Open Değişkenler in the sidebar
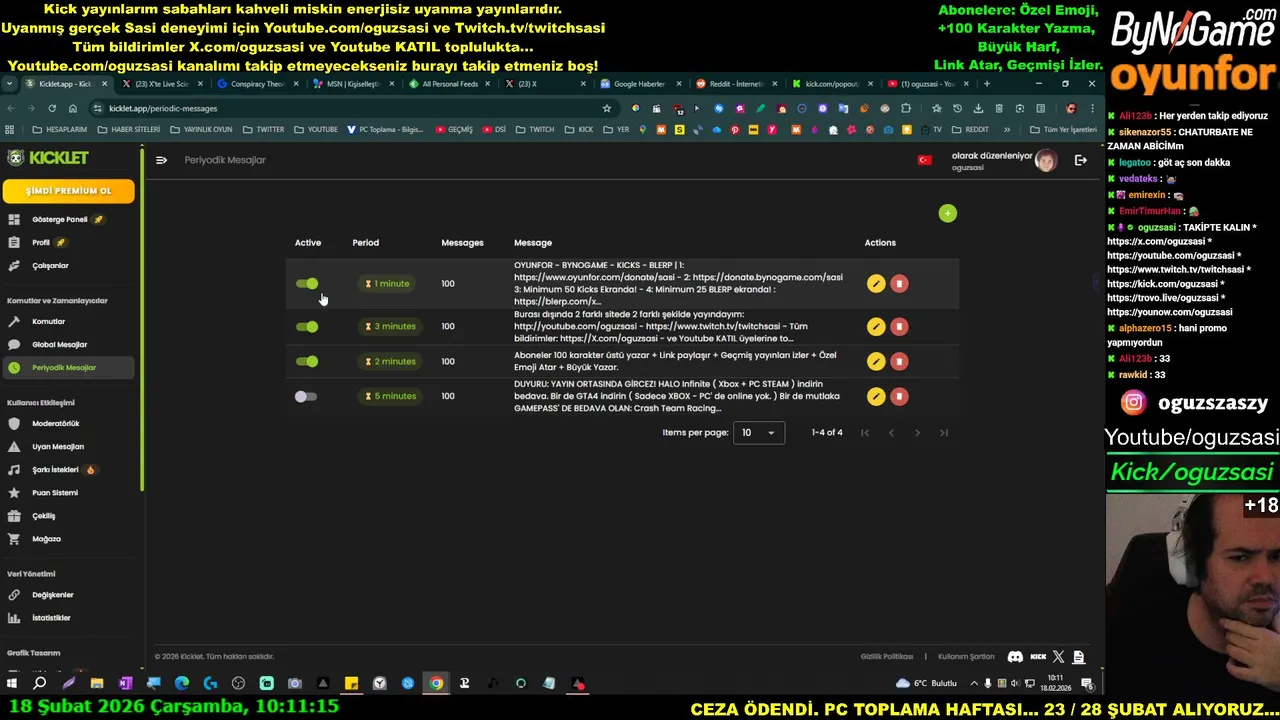Image resolution: width=1280 pixels, height=720 pixels. click(x=68, y=595)
